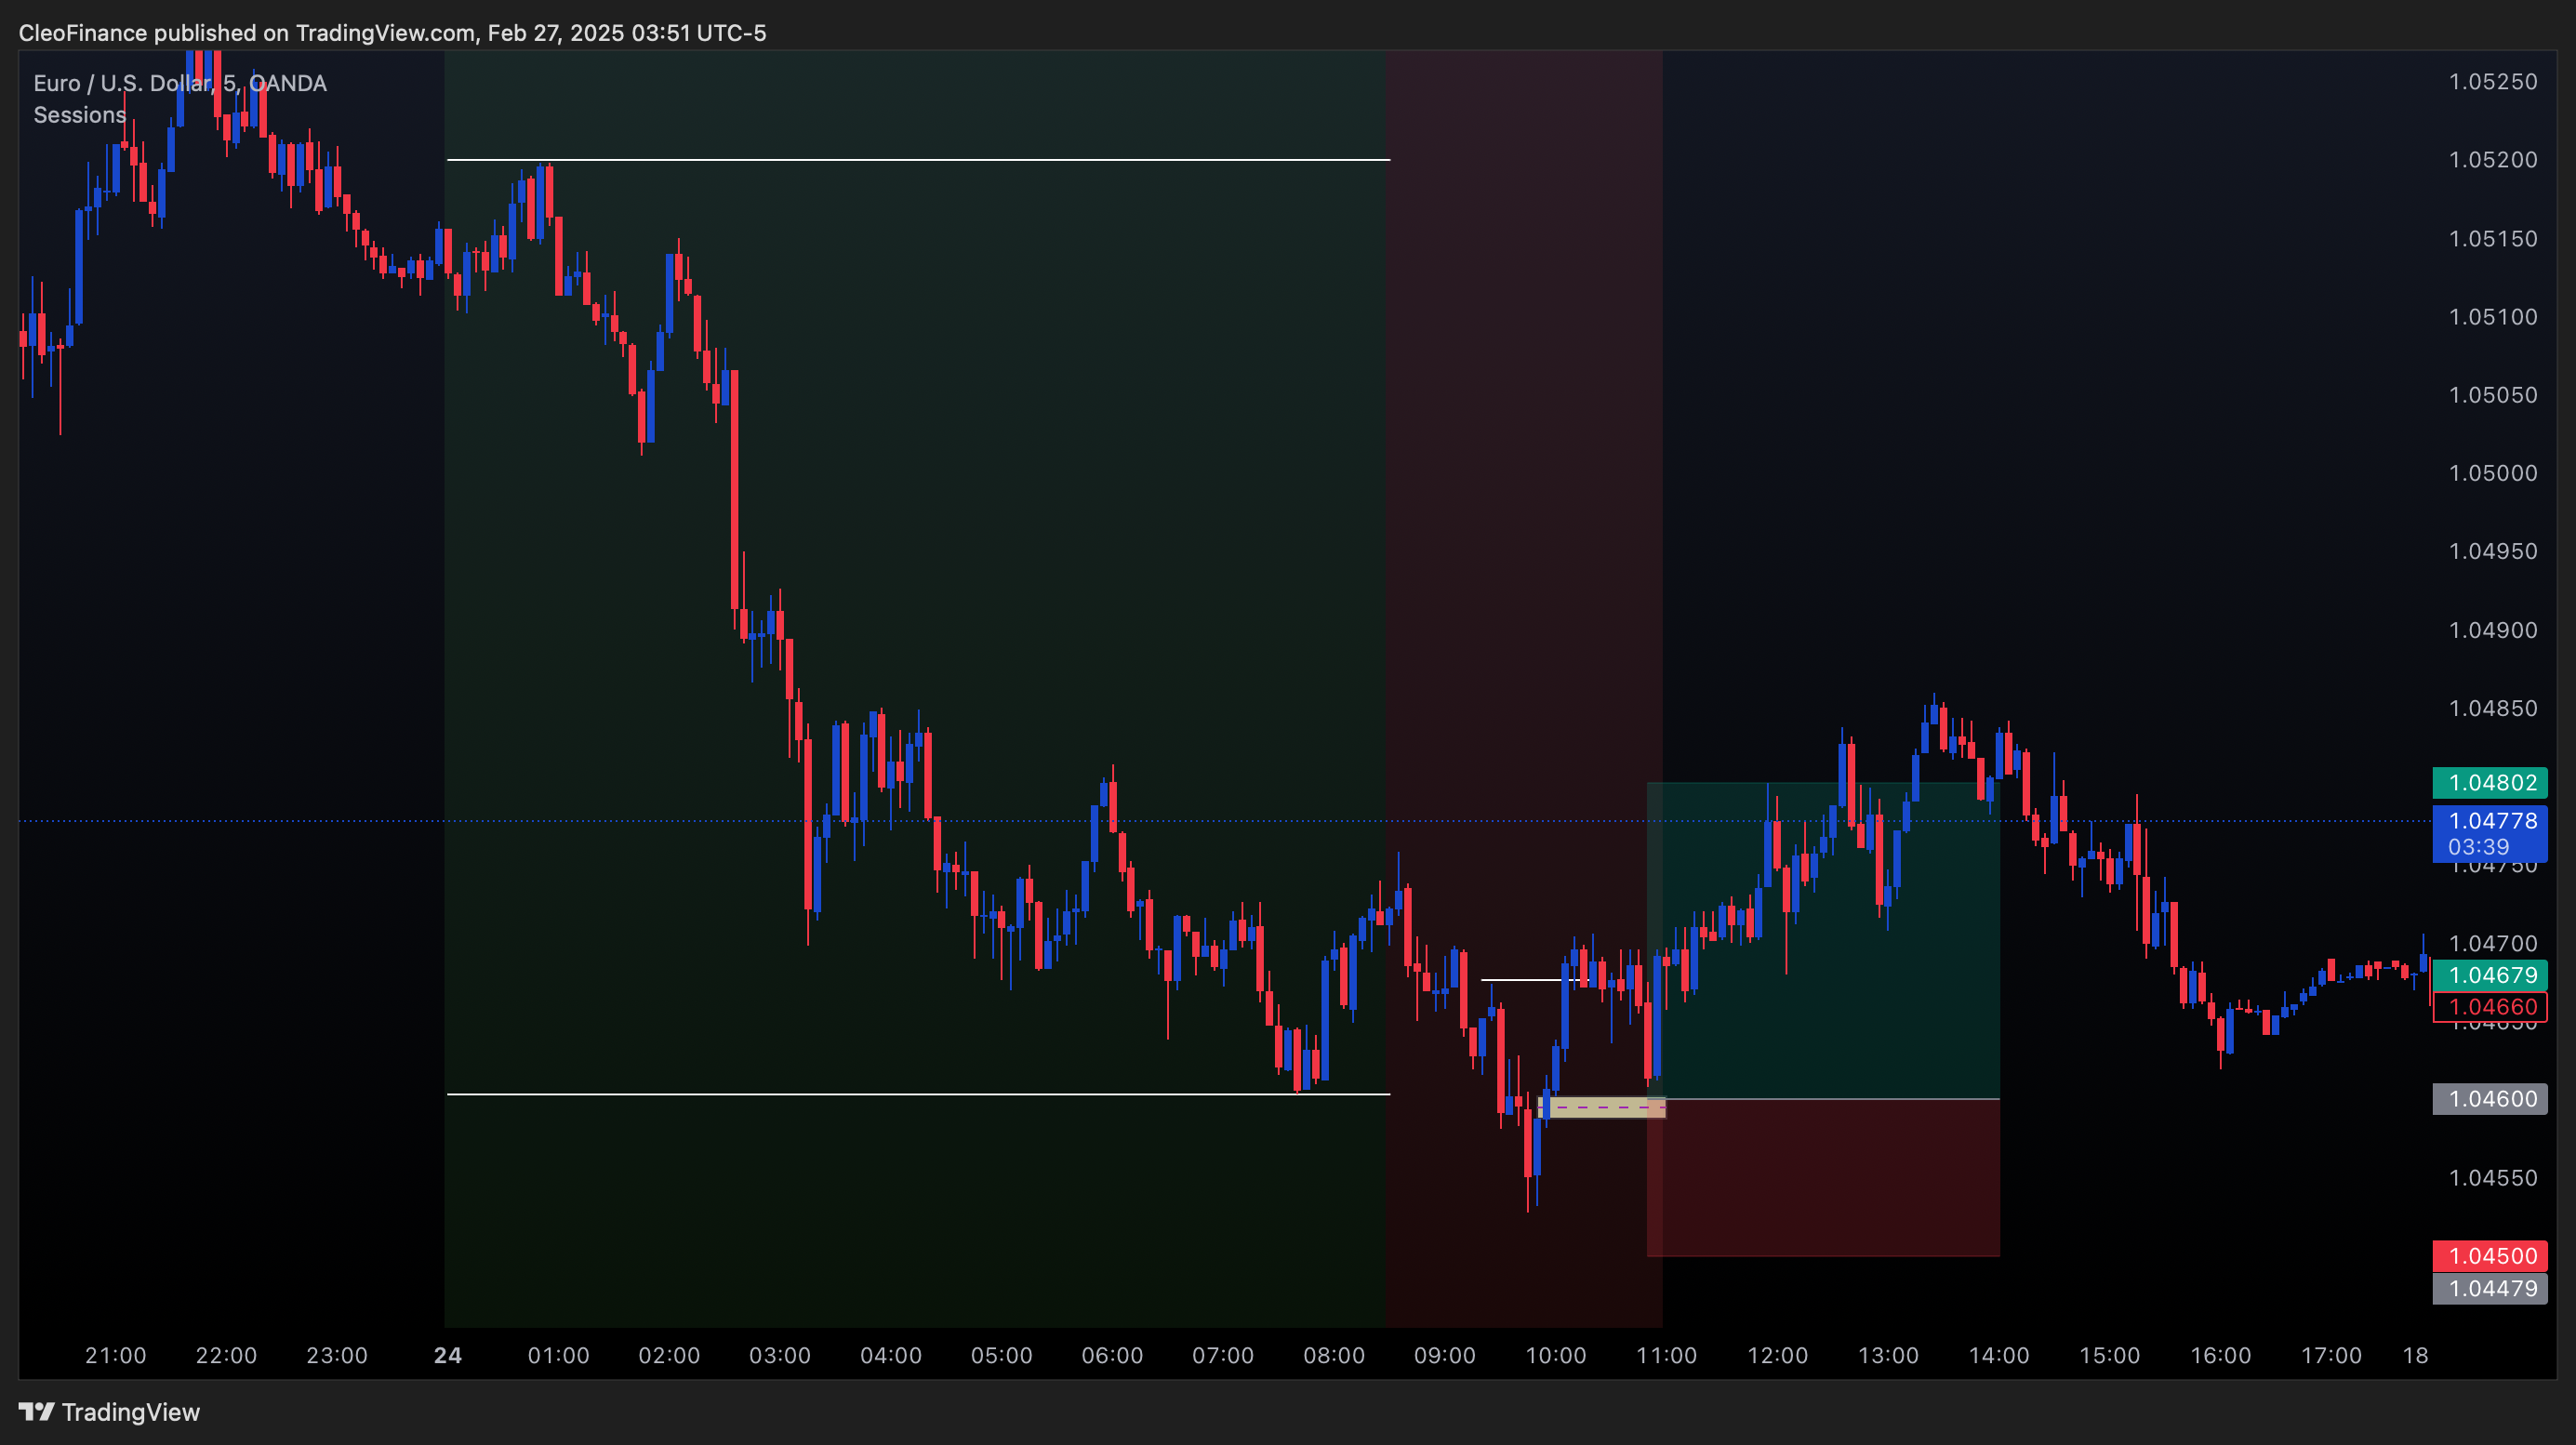Click the 01:00 time axis label

(559, 1355)
